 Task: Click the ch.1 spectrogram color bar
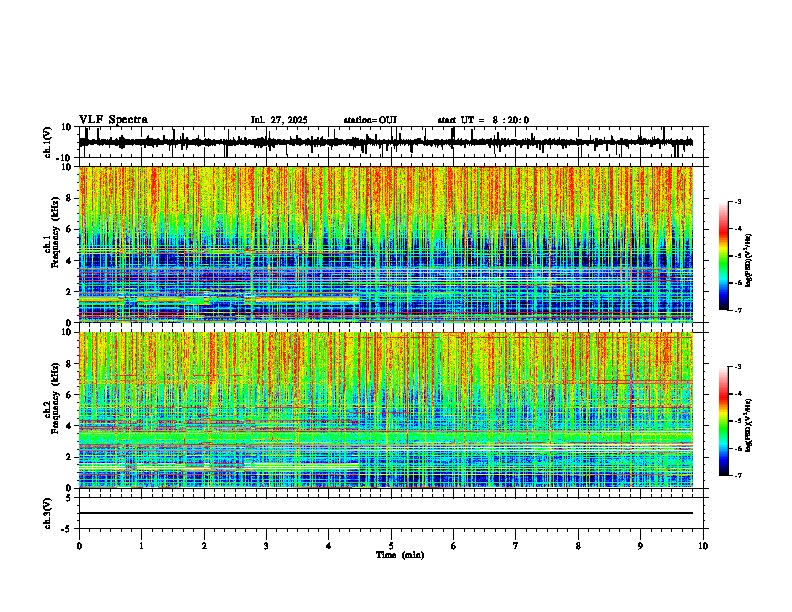coord(723,255)
